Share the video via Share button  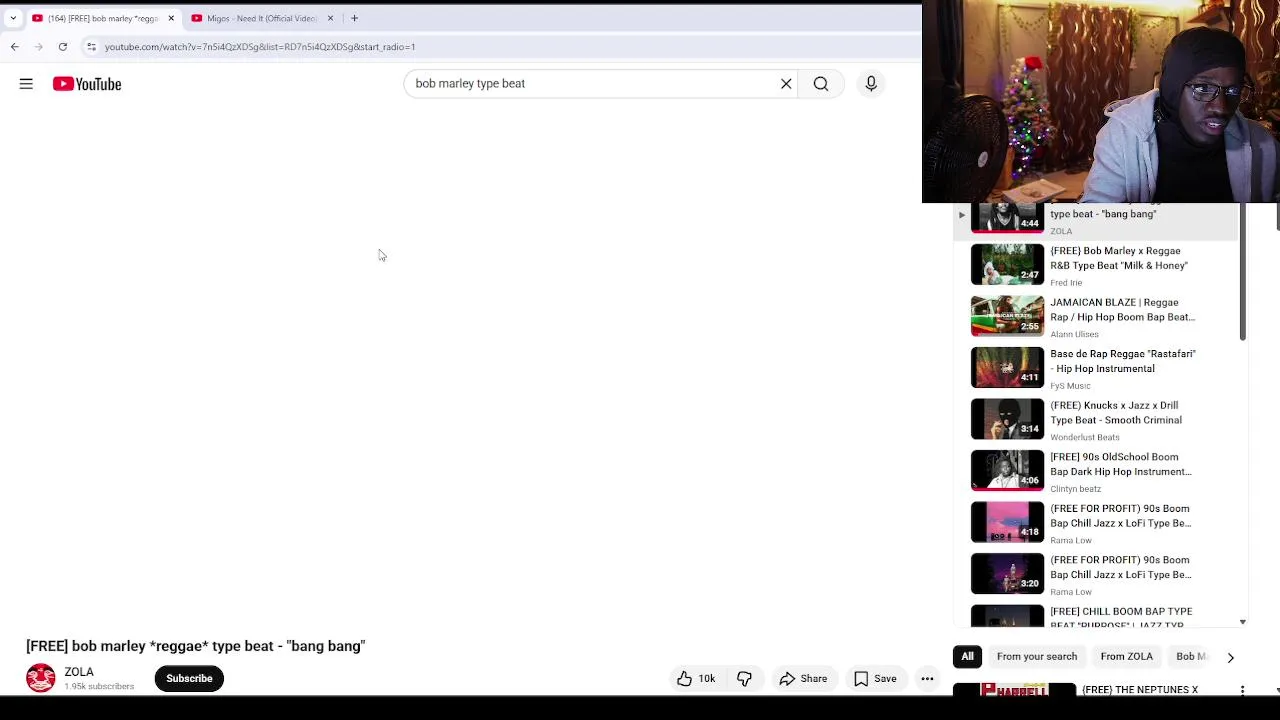[x=803, y=679]
